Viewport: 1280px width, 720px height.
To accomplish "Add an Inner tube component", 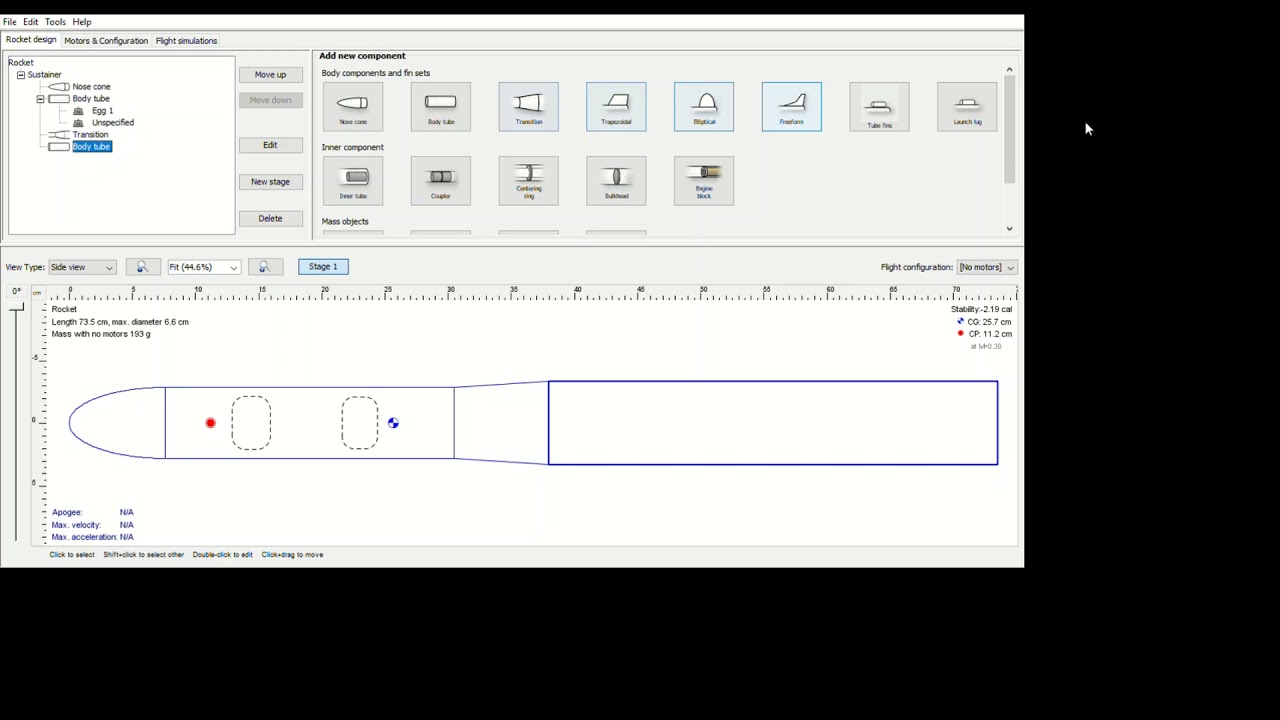I will pos(353,181).
